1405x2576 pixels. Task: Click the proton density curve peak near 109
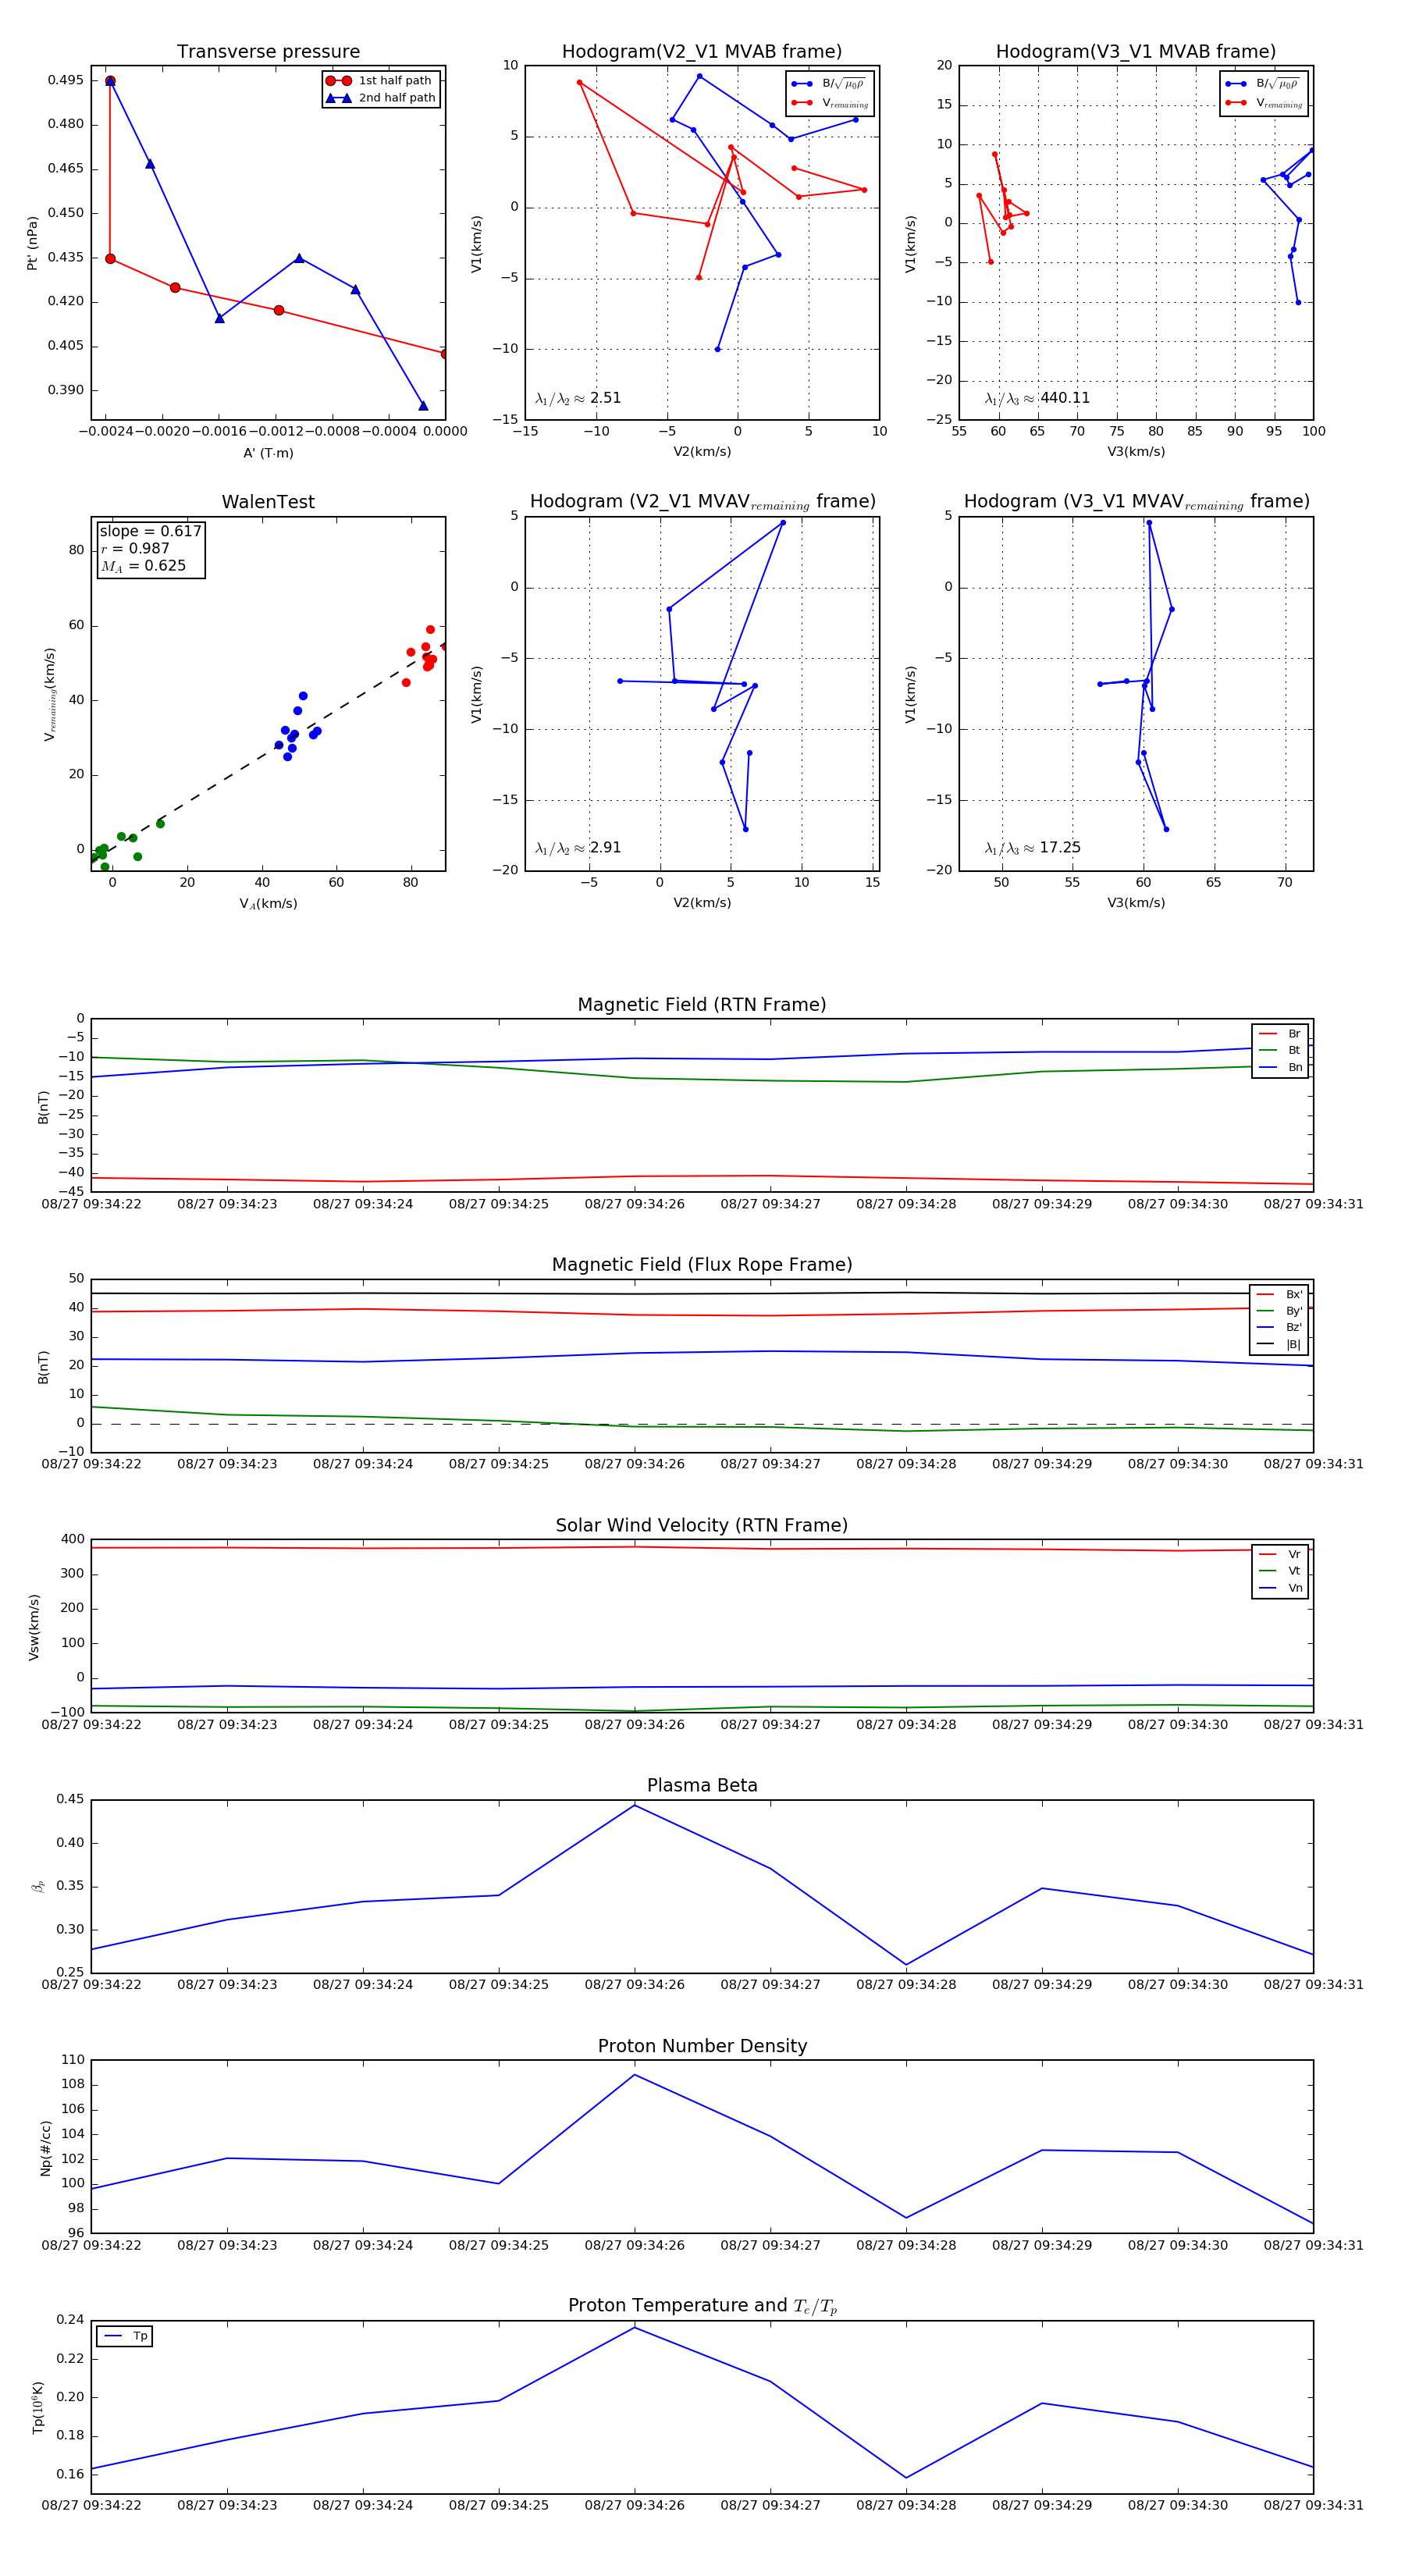click(x=634, y=2075)
